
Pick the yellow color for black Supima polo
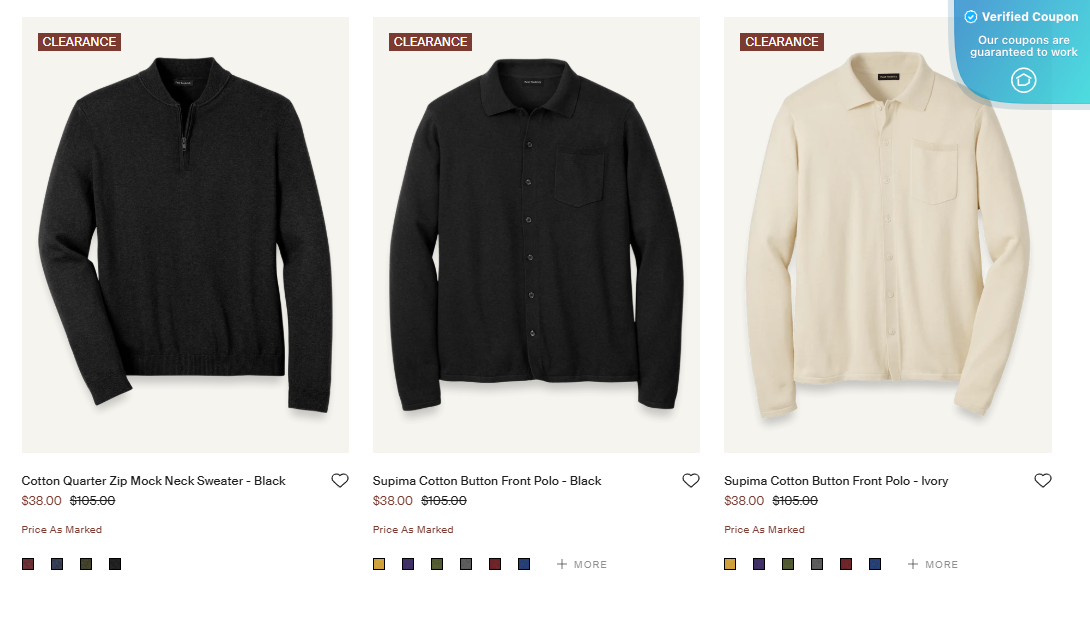tap(378, 563)
